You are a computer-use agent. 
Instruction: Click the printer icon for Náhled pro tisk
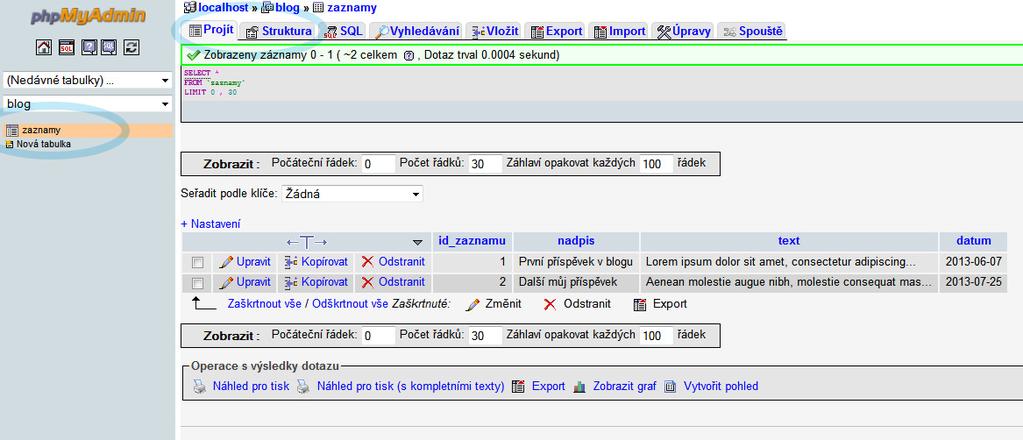(200, 386)
